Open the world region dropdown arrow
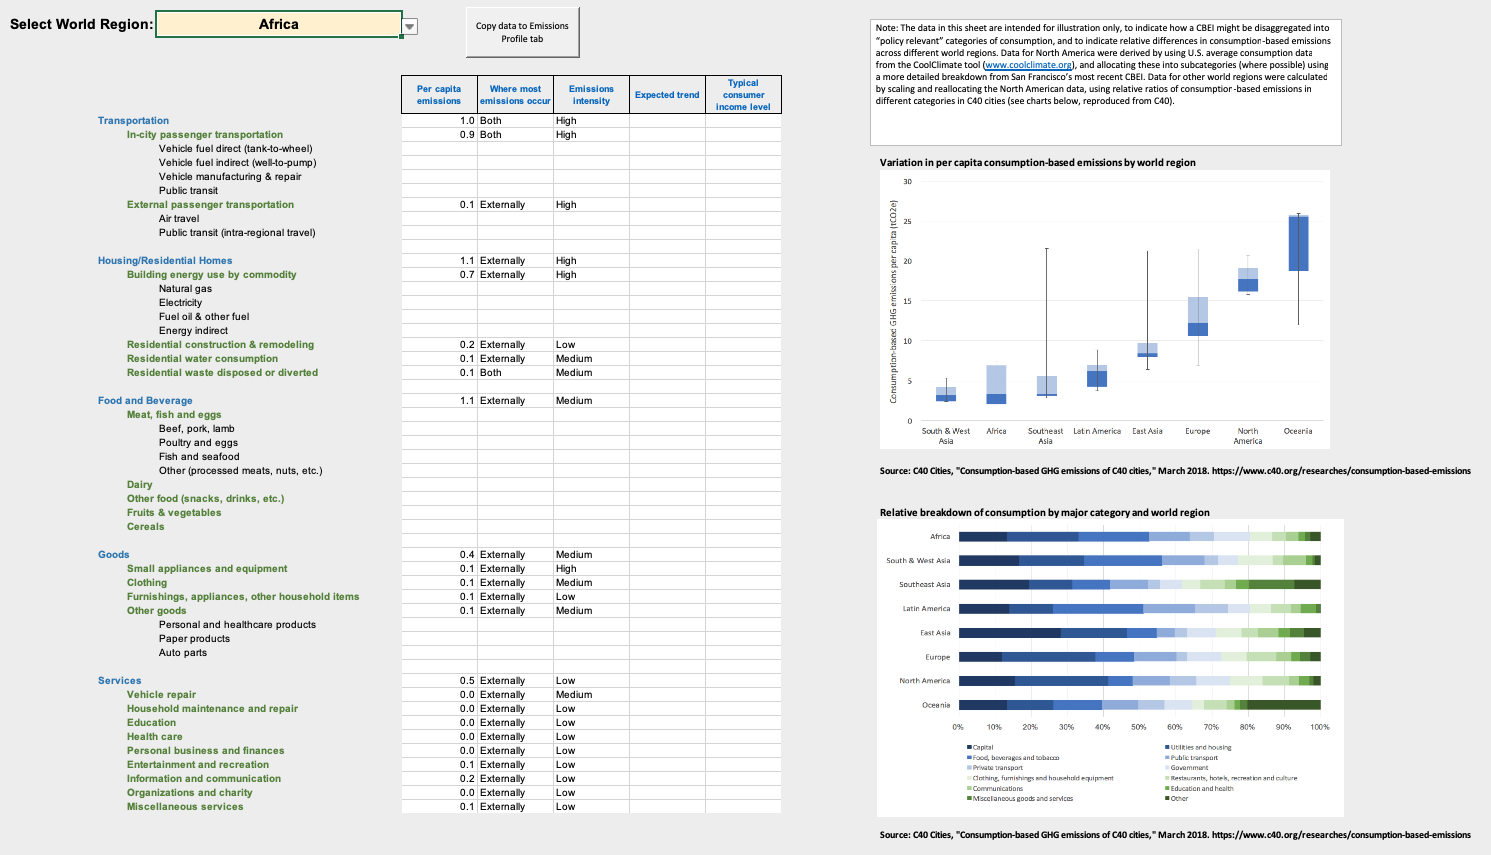Image resolution: width=1491 pixels, height=855 pixels. tap(410, 26)
